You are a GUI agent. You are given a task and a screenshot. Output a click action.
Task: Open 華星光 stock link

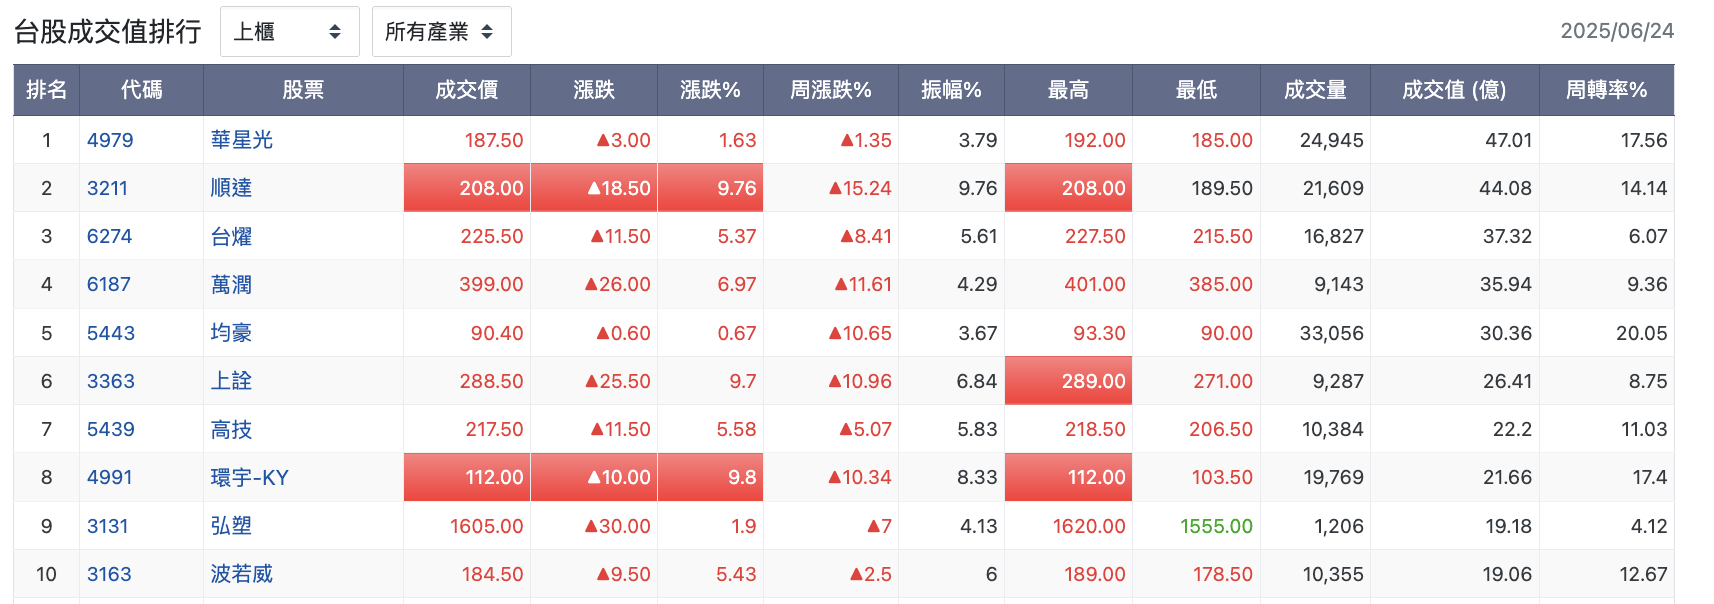click(x=242, y=140)
